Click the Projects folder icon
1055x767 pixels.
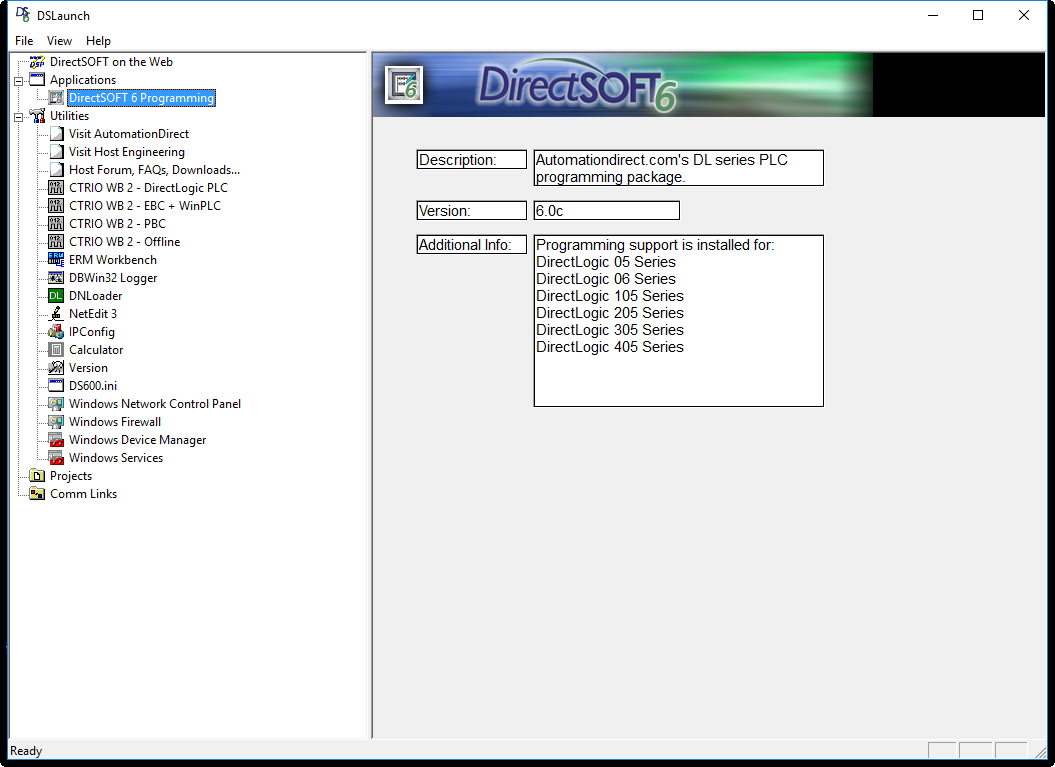tap(37, 476)
